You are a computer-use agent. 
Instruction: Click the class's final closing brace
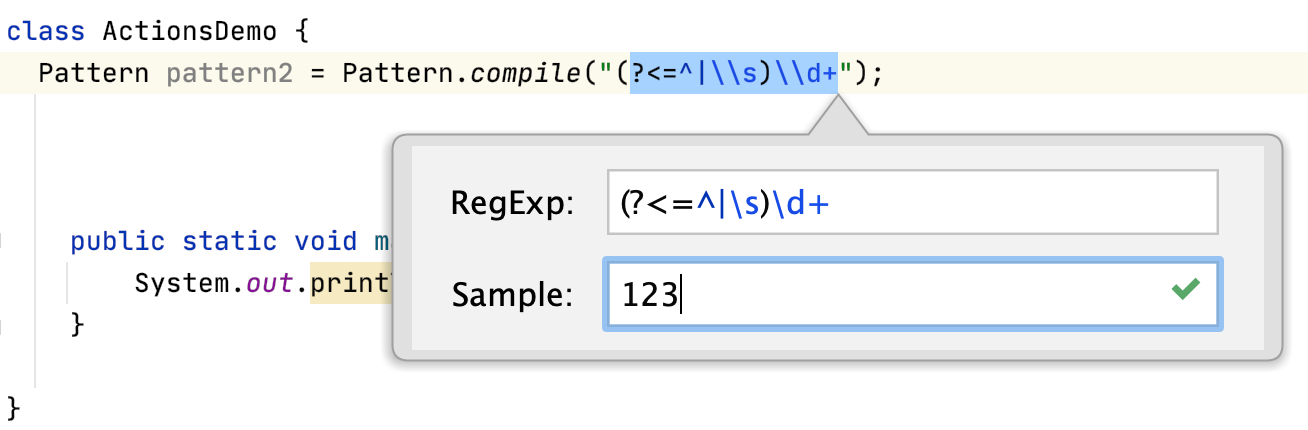[13, 407]
